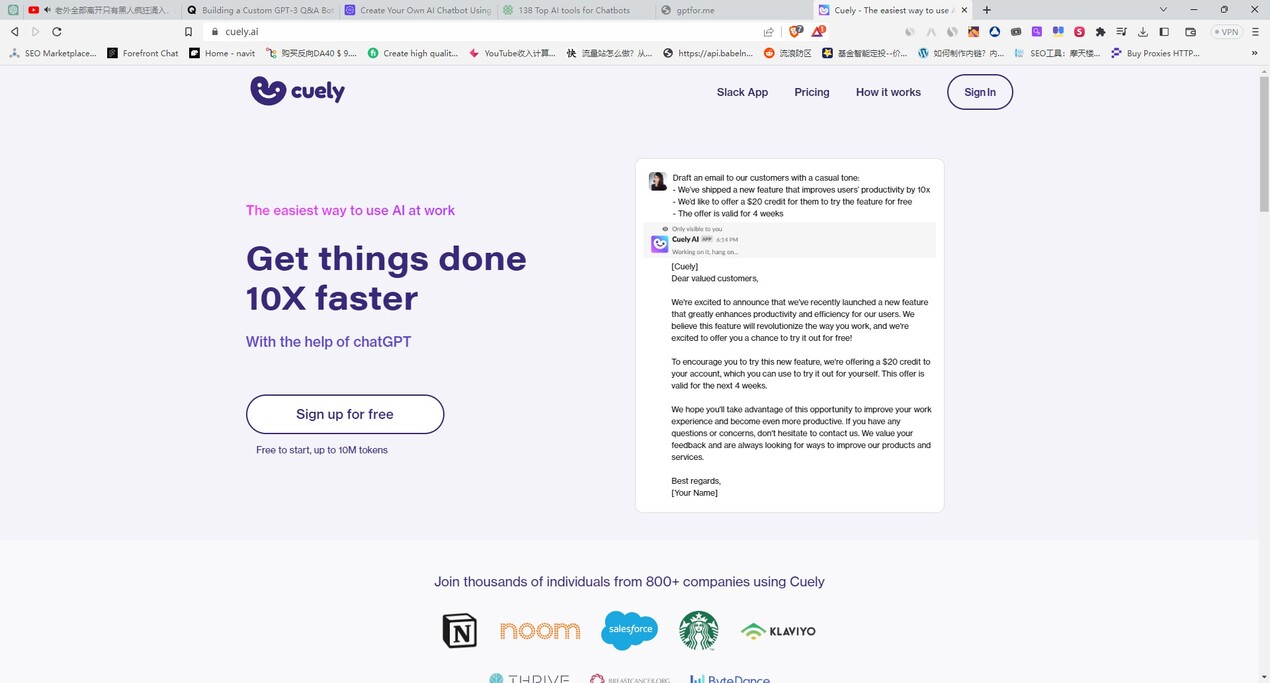This screenshot has width=1270, height=683.
Task: Toggle the VPN button in the toolbar
Action: pos(1225,32)
